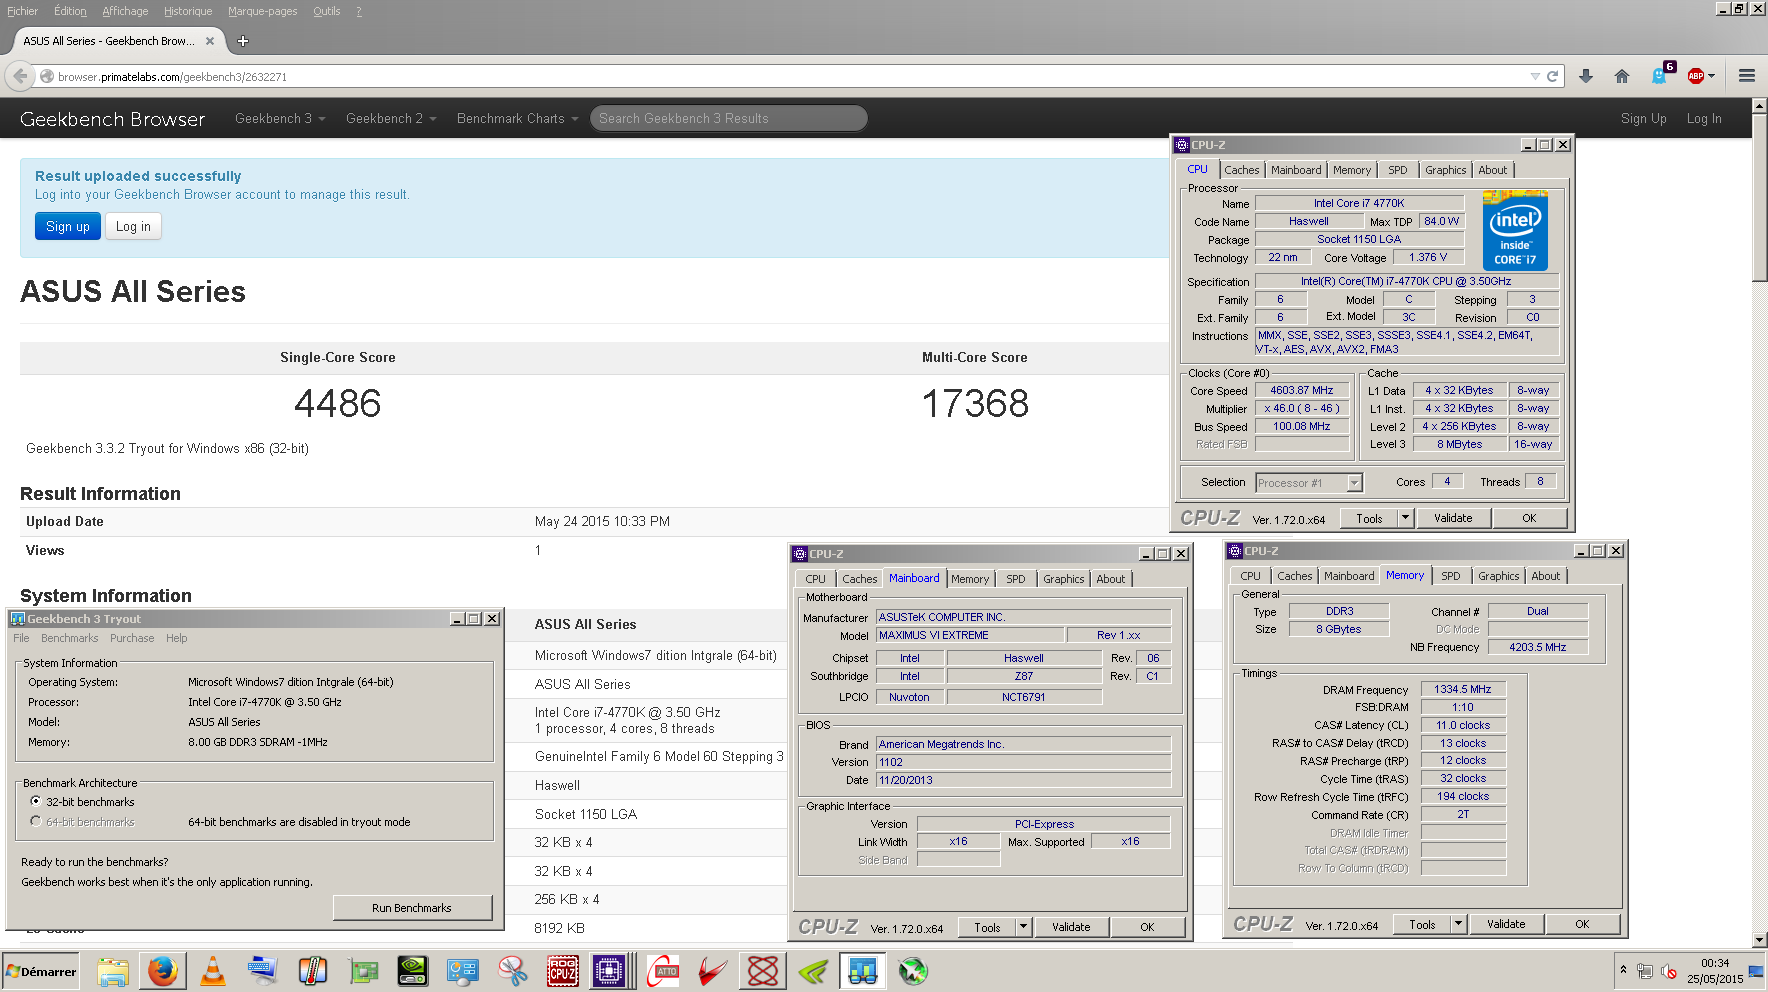Click the Firefox icon in the taskbar

tap(163, 971)
